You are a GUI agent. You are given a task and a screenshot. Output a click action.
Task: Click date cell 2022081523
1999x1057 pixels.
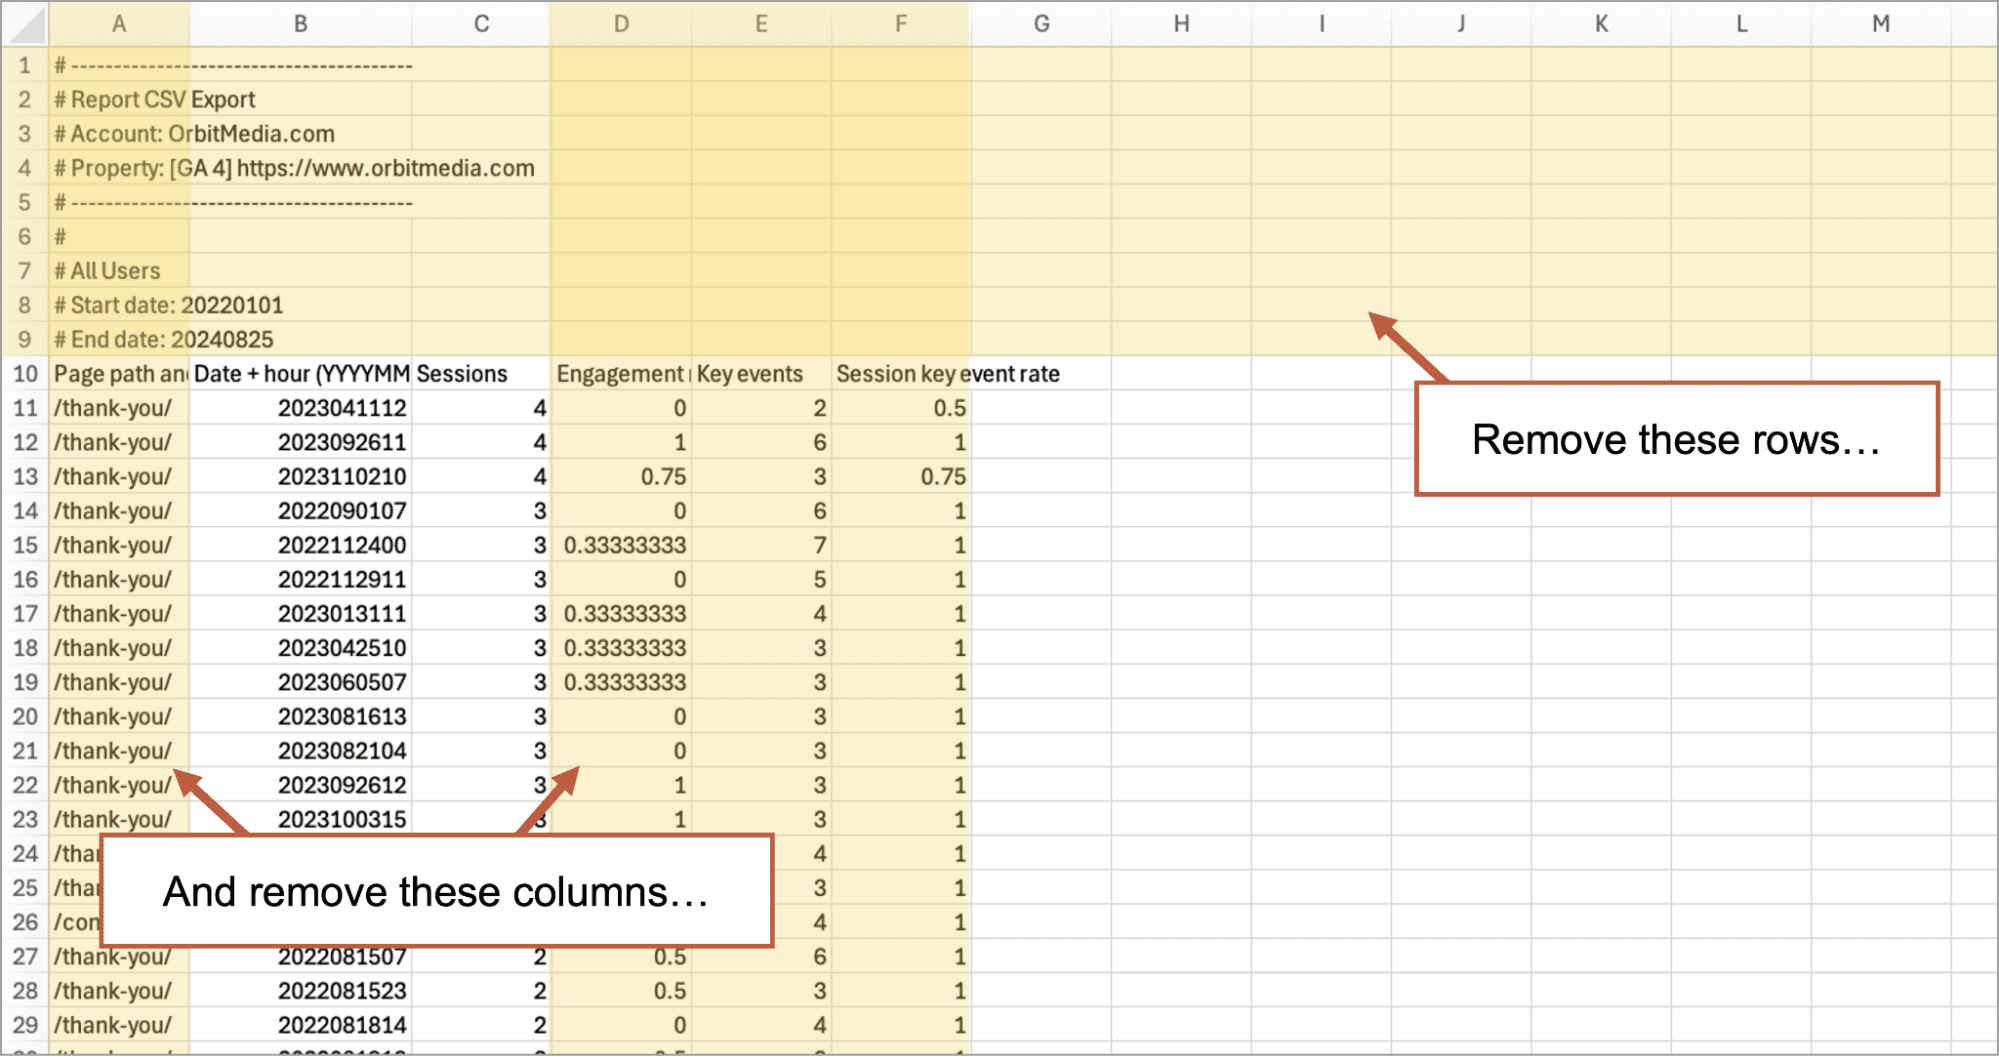click(300, 991)
